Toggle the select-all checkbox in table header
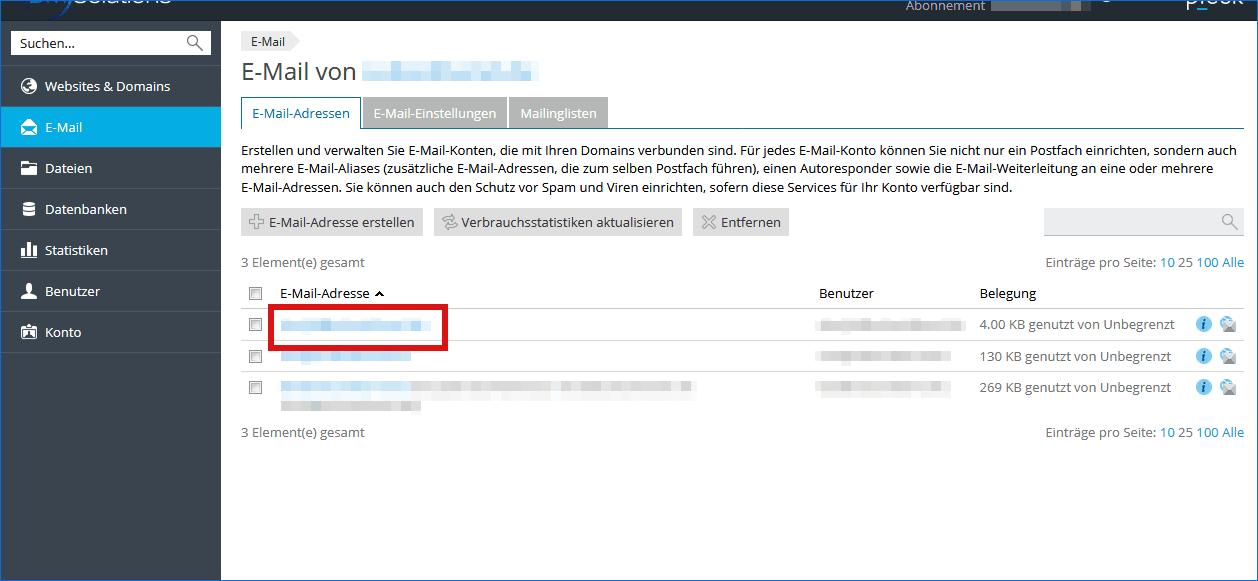This screenshot has height=581, width=1258. (256, 293)
